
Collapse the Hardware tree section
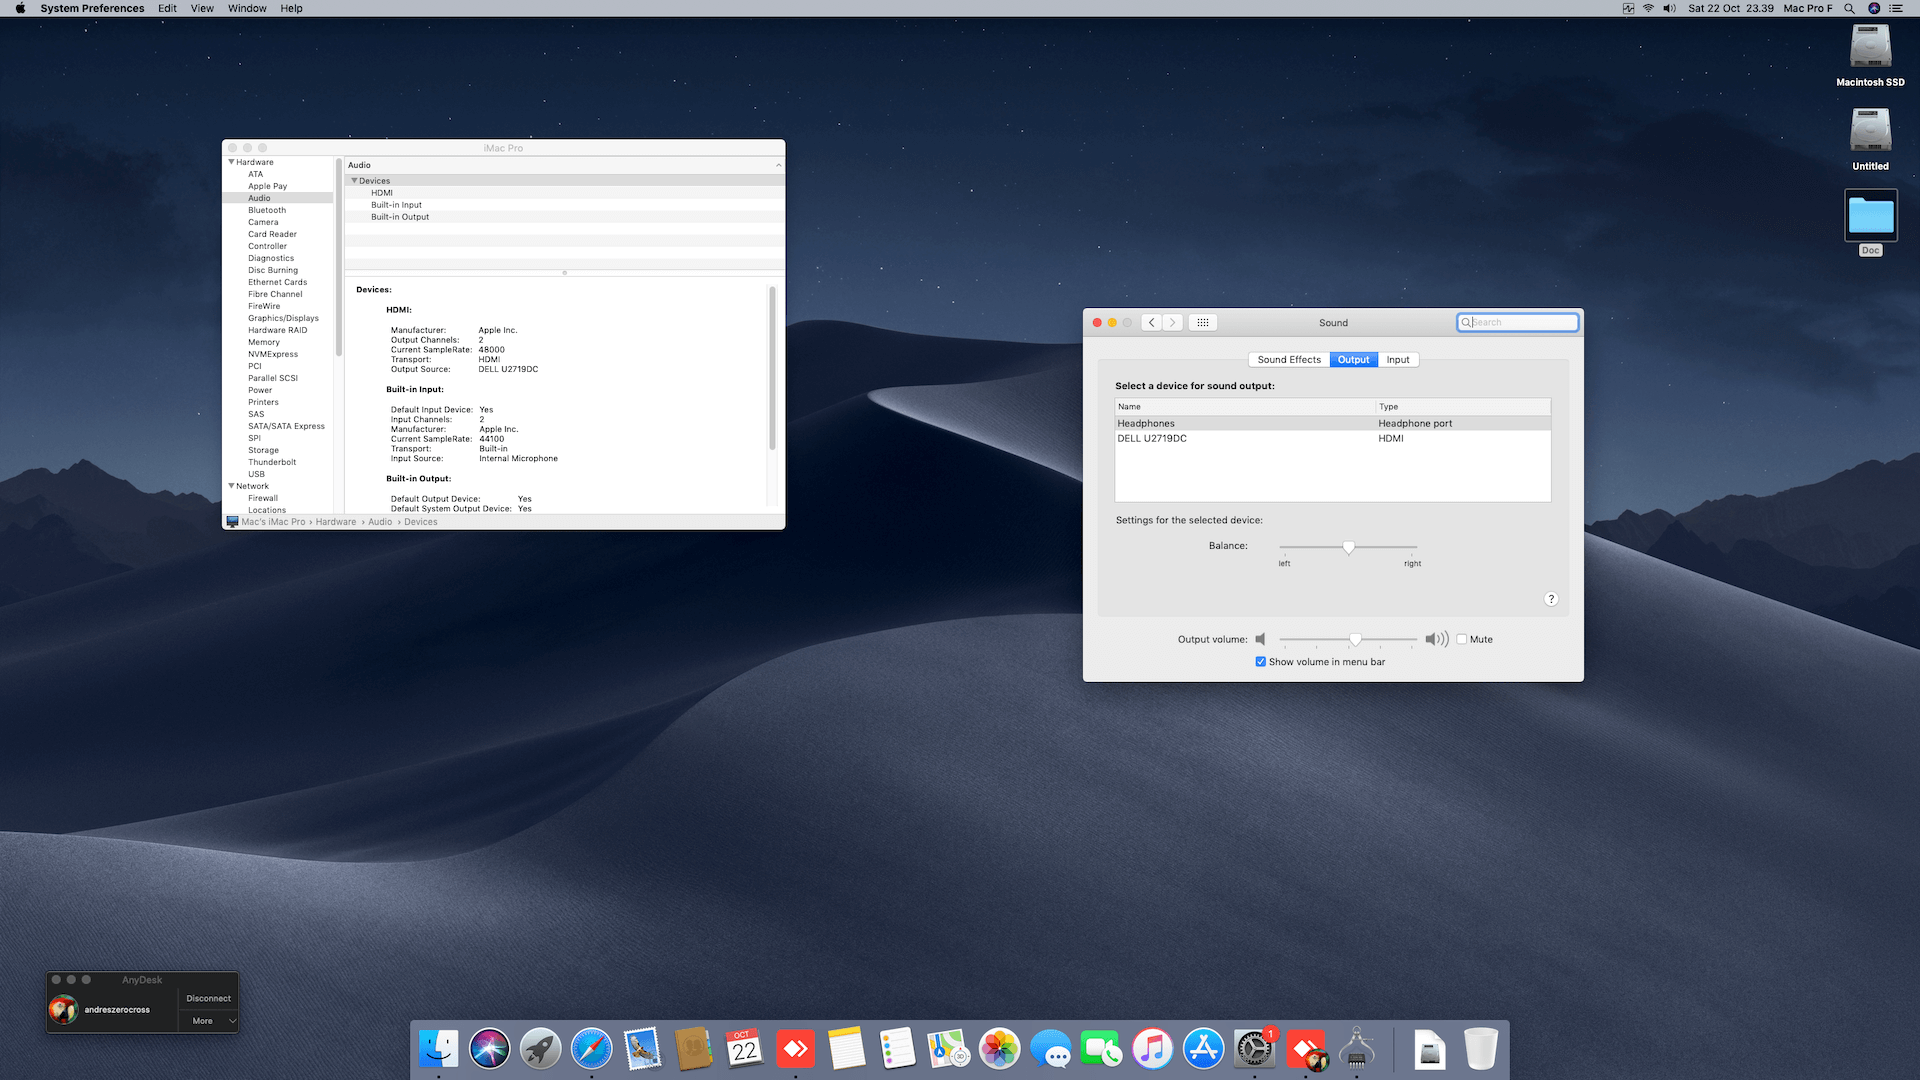[231, 162]
